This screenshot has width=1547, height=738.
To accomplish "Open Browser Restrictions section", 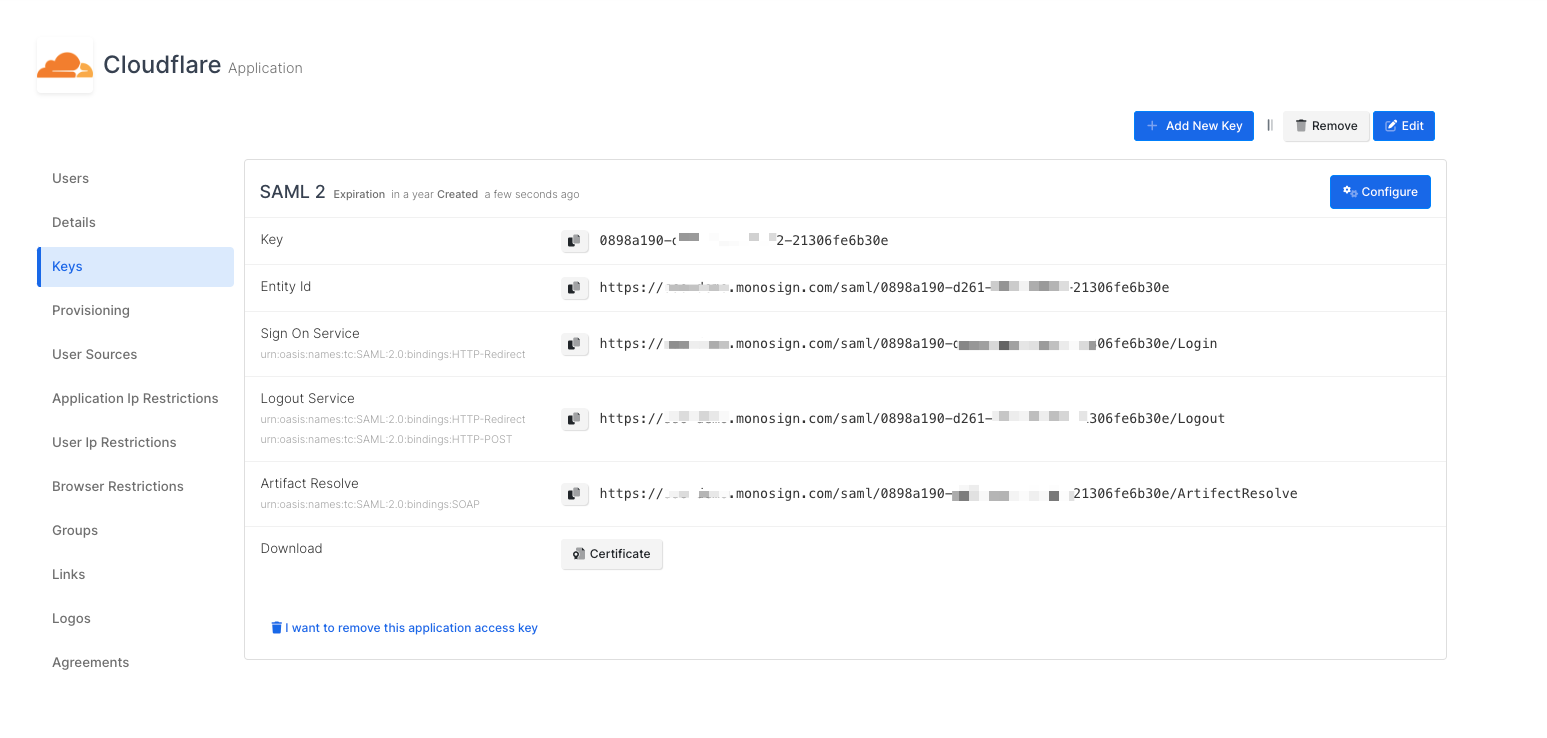I will tap(118, 487).
